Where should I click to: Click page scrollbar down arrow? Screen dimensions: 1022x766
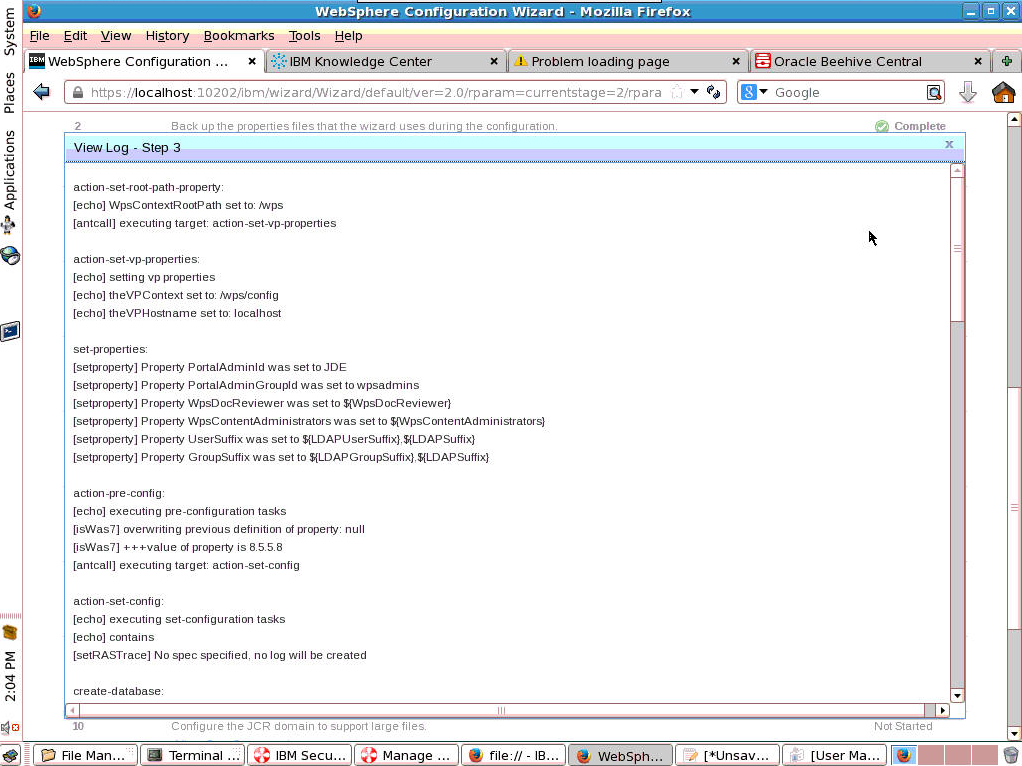coord(1014,734)
